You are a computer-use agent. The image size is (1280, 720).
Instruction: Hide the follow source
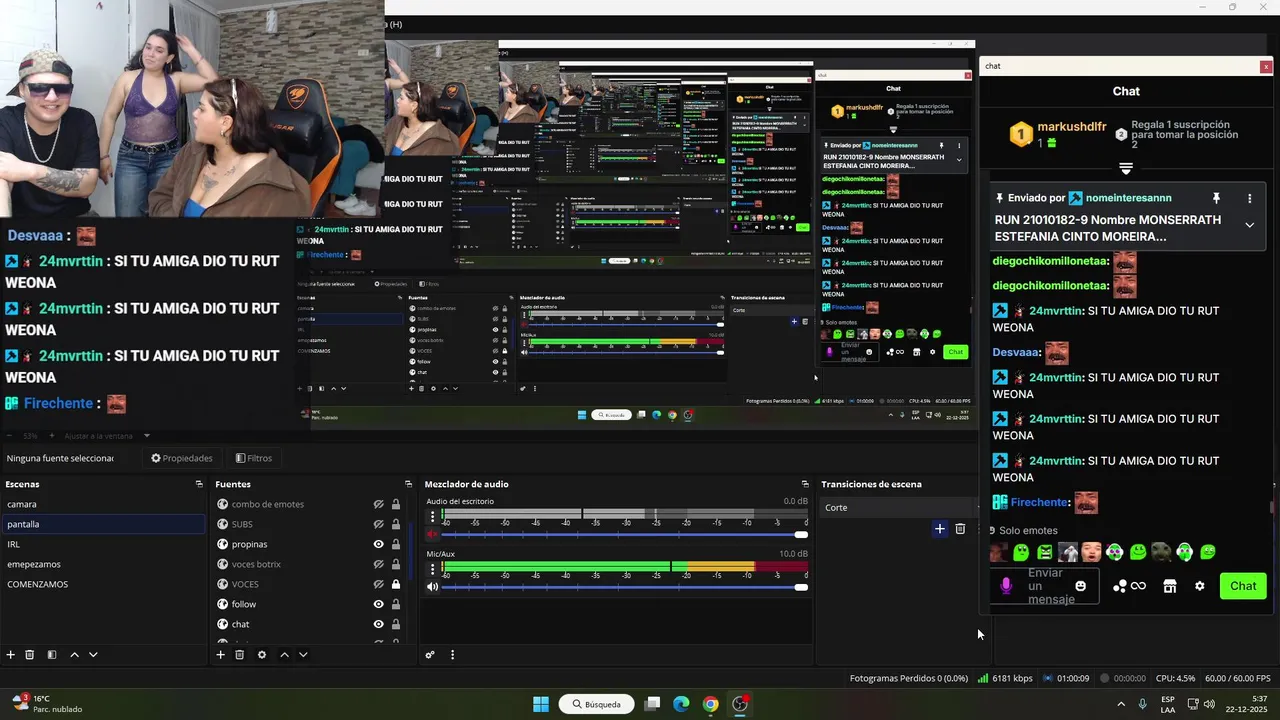click(x=378, y=604)
